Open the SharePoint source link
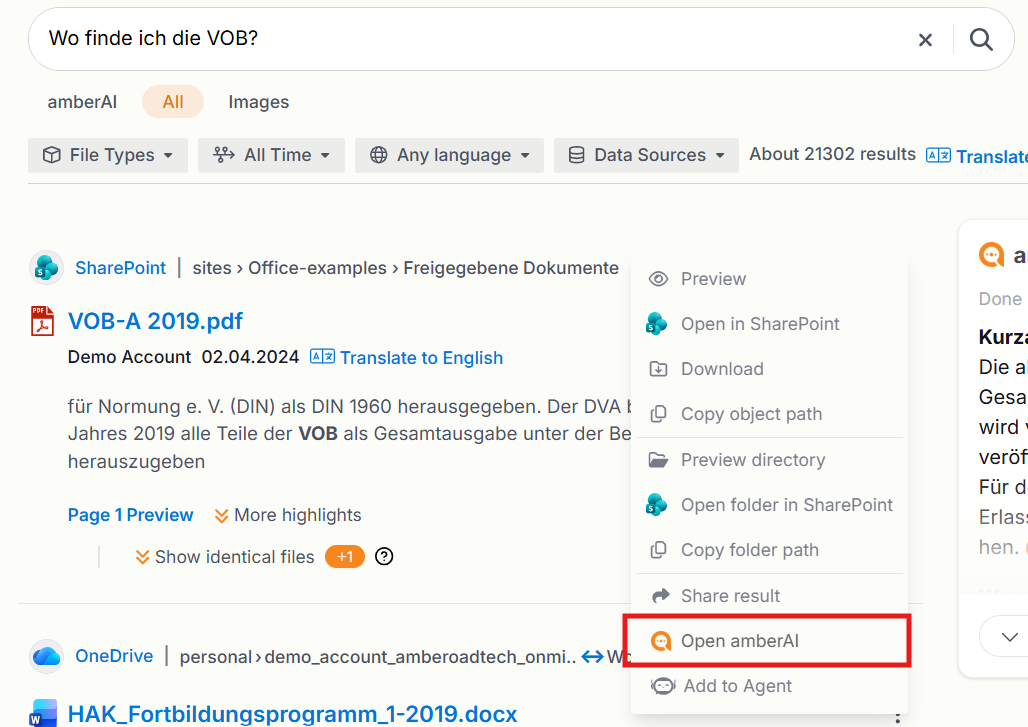Viewport: 1028px width, 727px height. pos(121,267)
